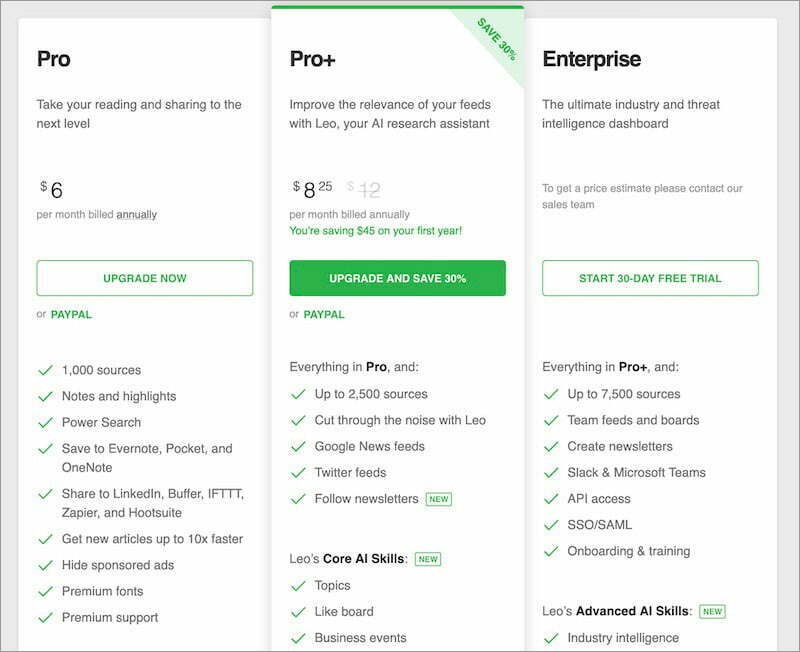Viewport: 800px width, 652px height.
Task: Select the Pro plan heading
Action: [54, 59]
